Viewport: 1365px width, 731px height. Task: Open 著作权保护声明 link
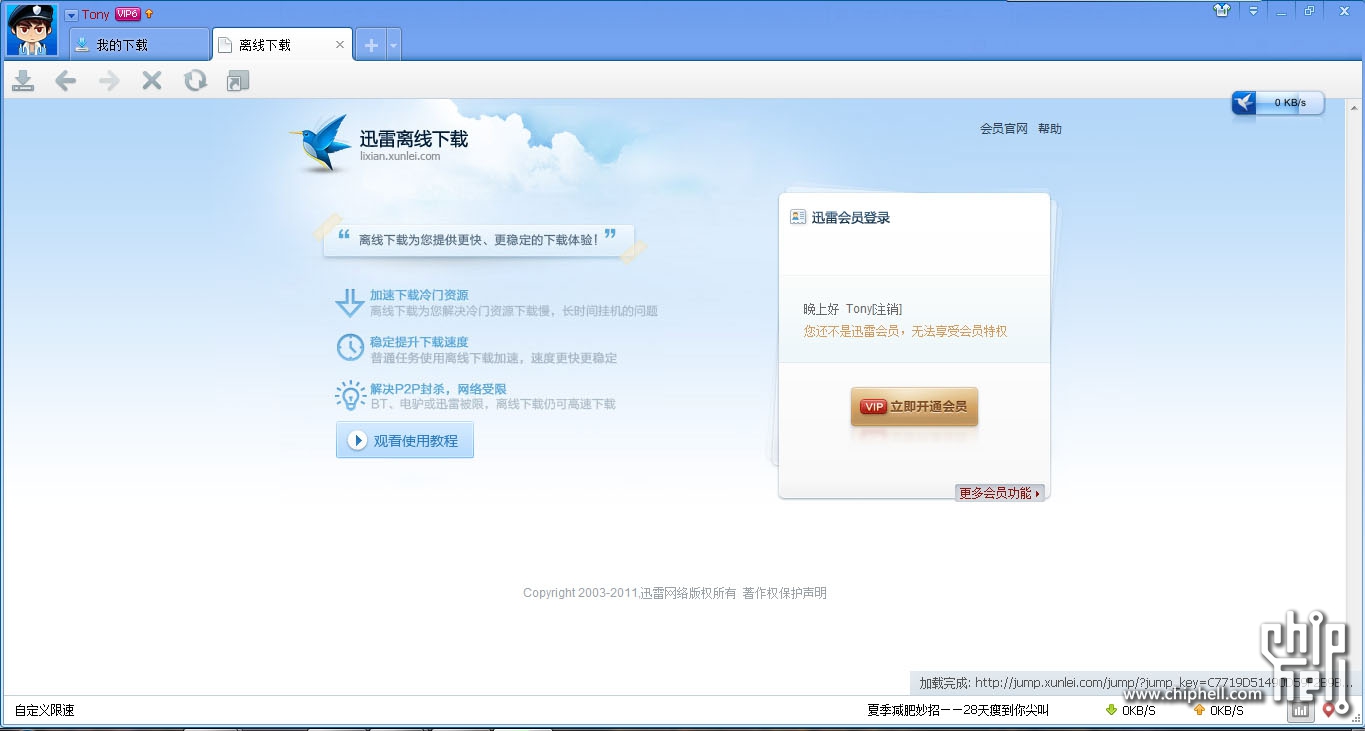[x=784, y=593]
